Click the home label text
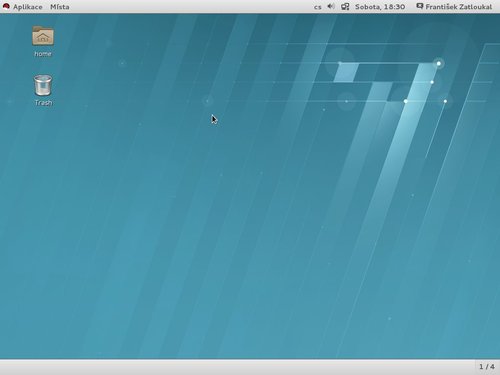 [43, 54]
